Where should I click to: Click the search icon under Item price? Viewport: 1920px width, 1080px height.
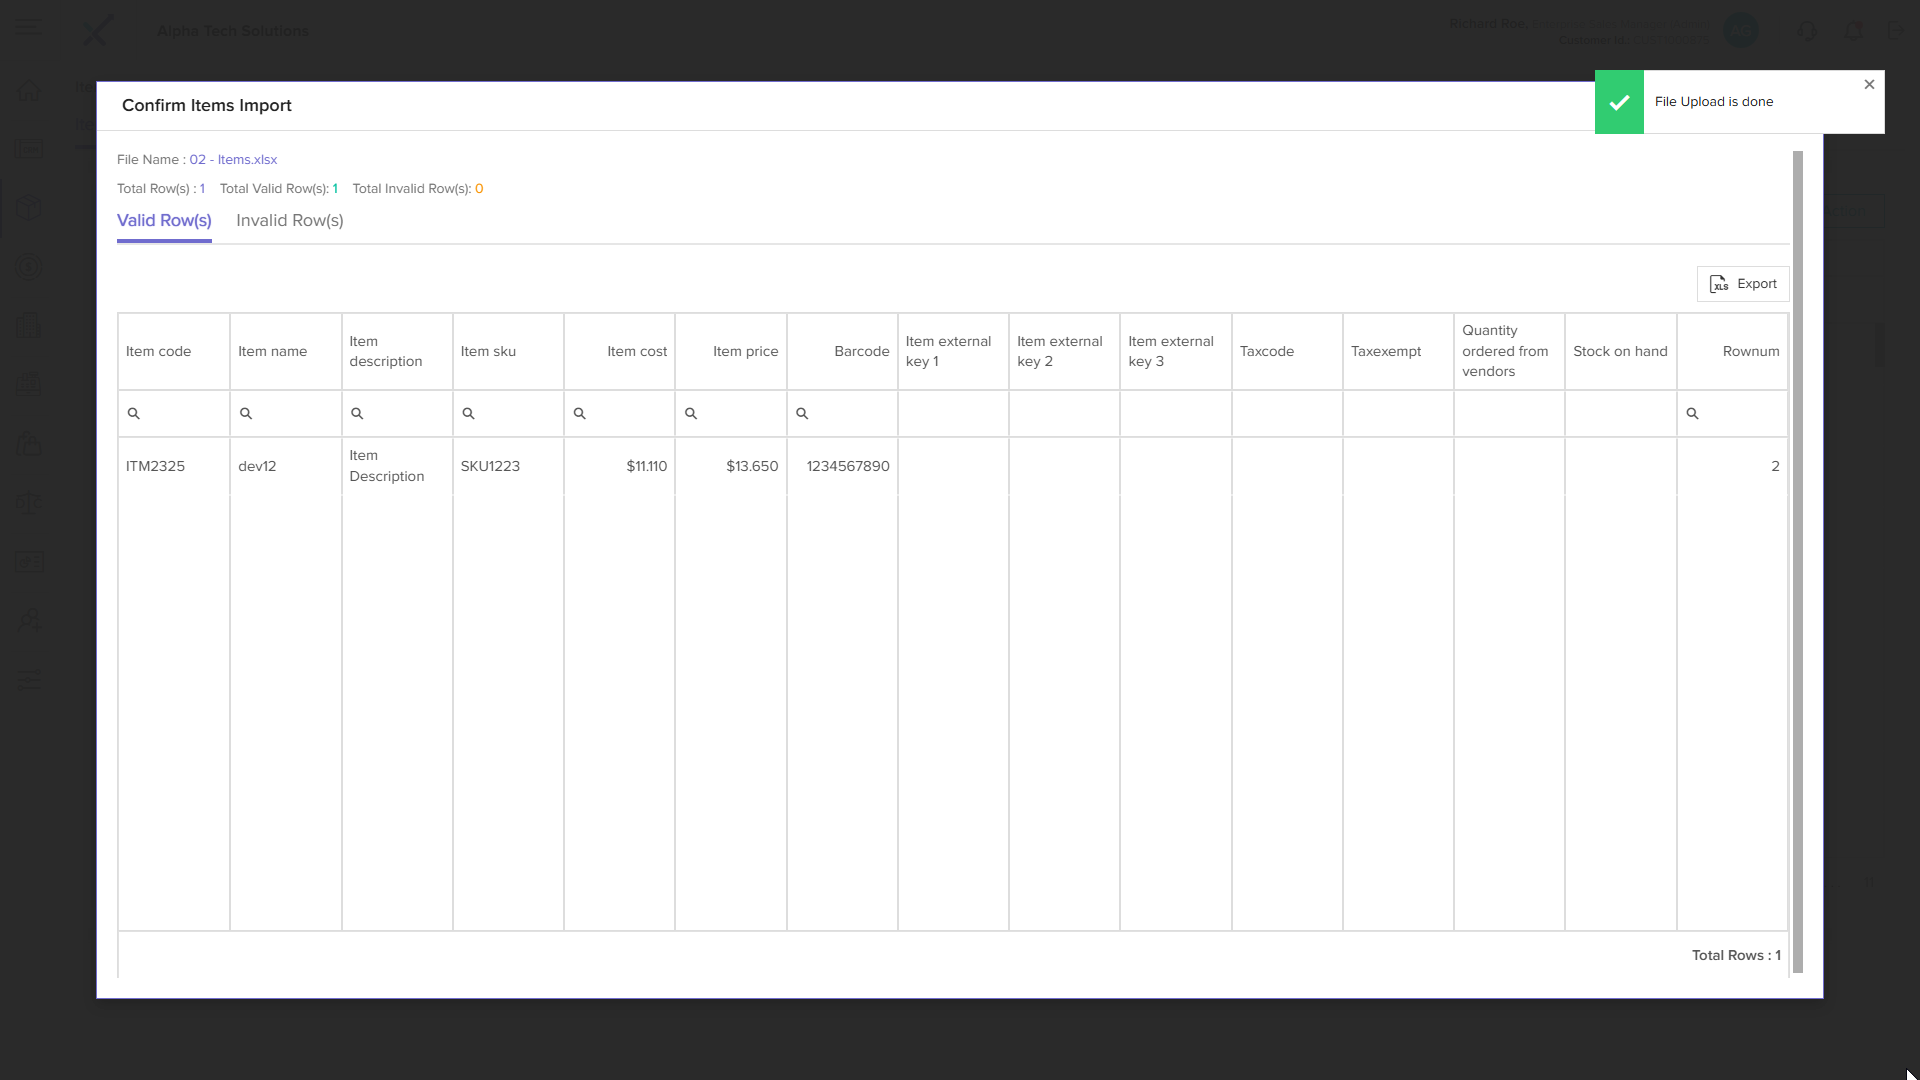pyautogui.click(x=690, y=414)
